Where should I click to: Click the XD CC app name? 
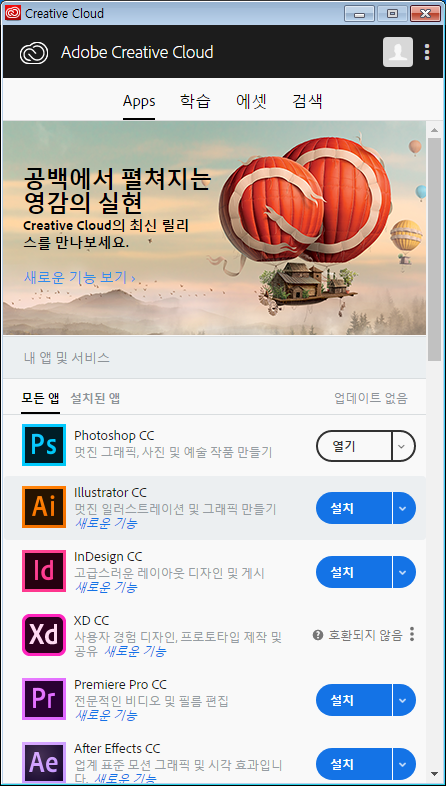[91, 621]
